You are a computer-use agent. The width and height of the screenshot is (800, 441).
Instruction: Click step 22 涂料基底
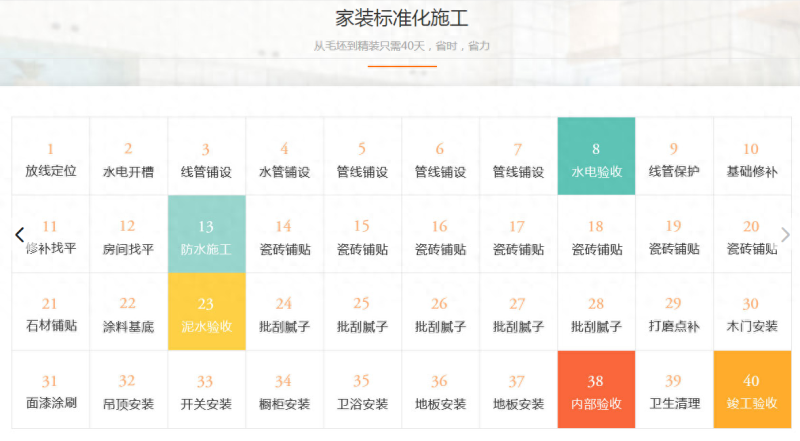coord(128,312)
